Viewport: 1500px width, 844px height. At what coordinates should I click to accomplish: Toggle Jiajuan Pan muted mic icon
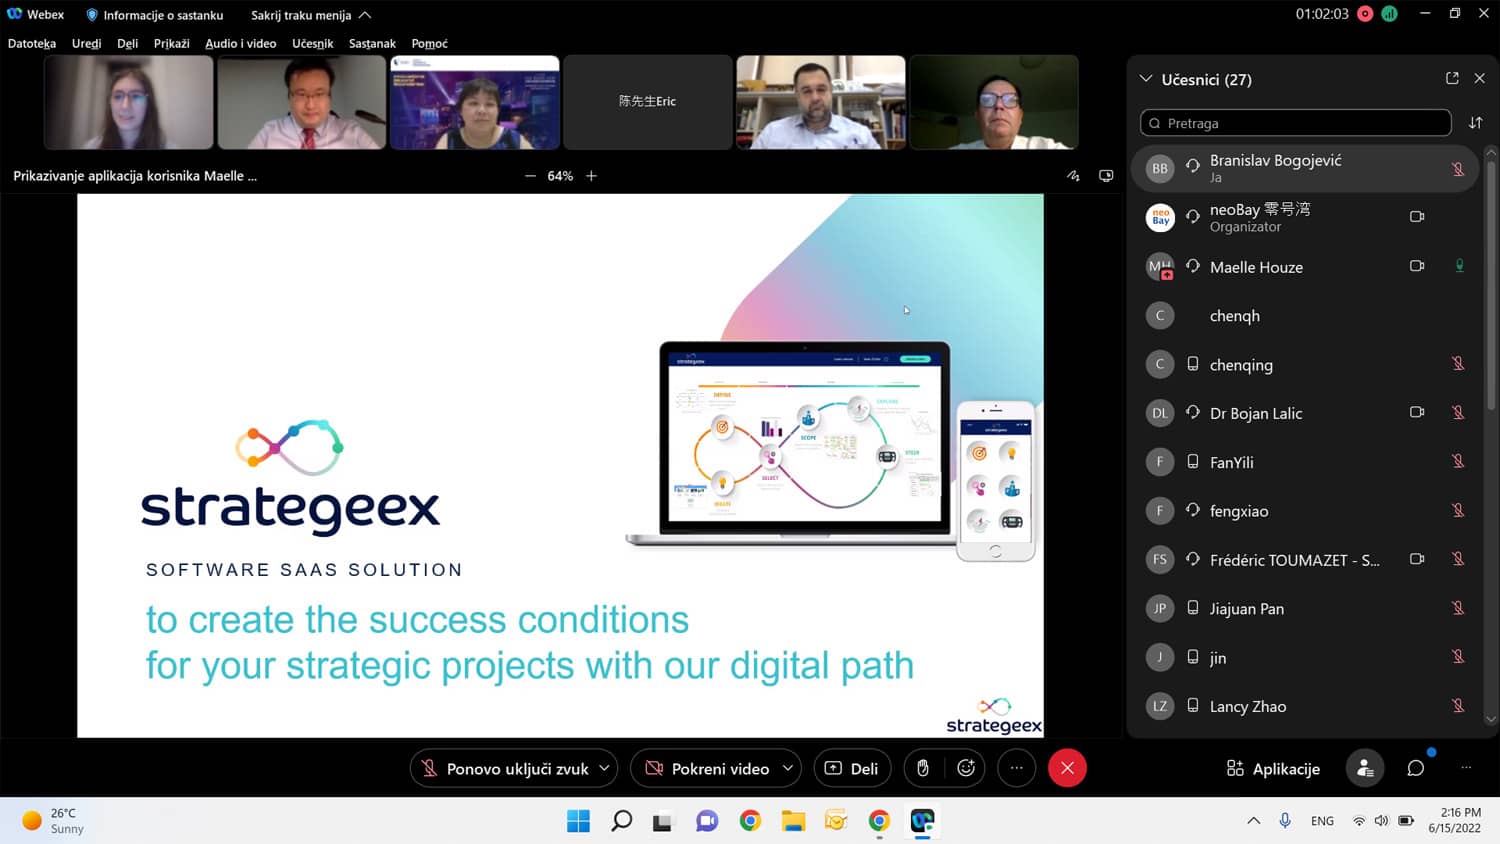click(x=1458, y=608)
